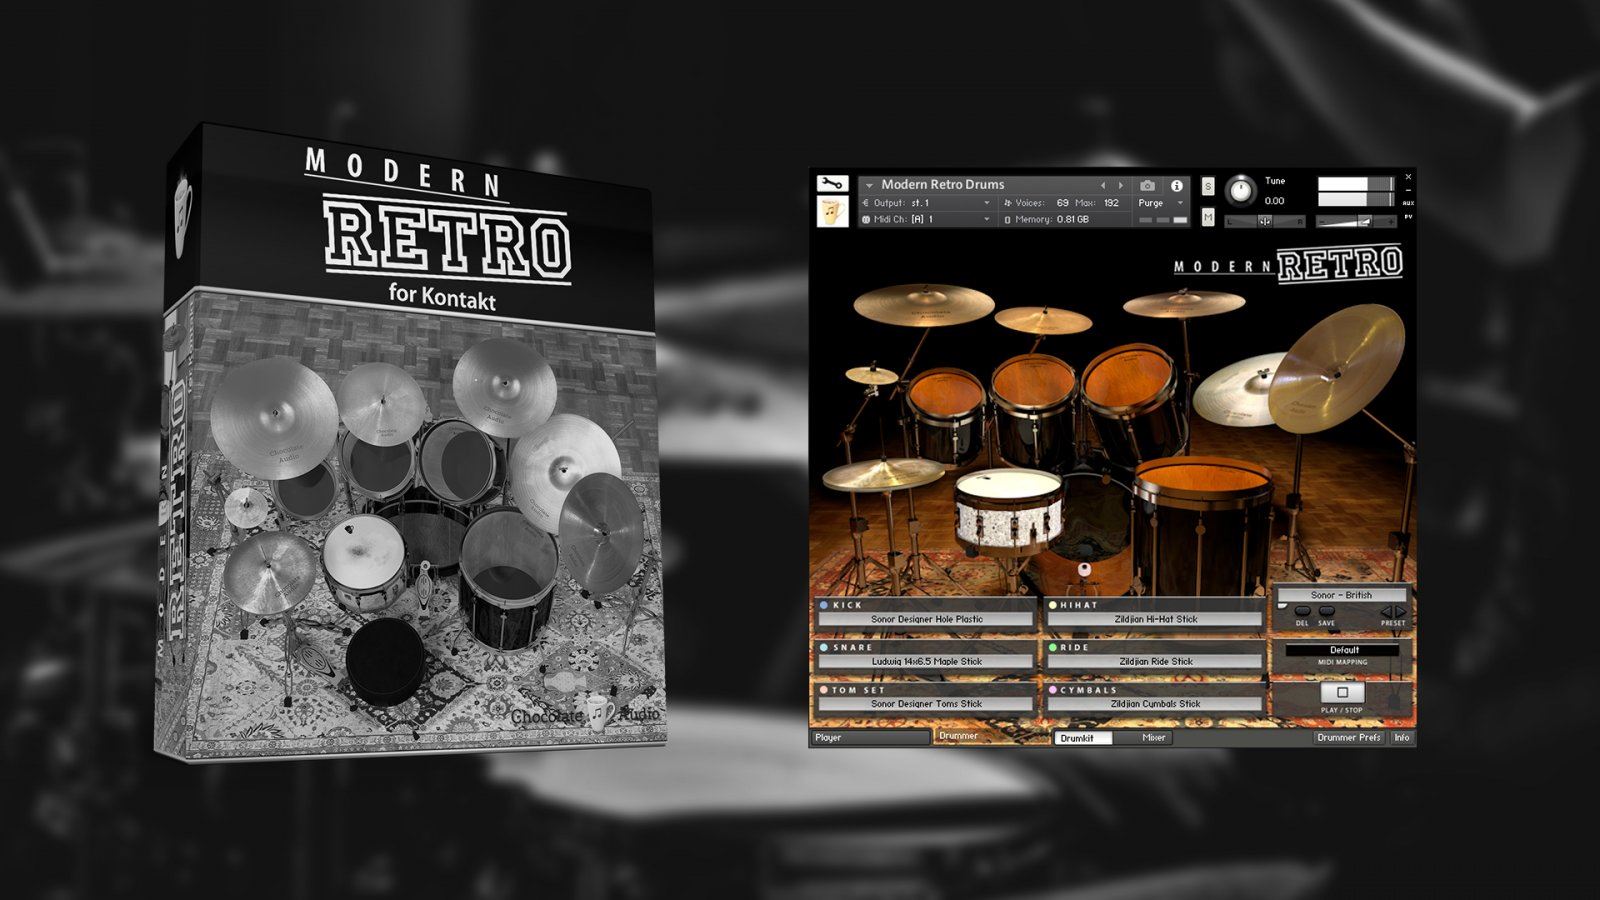Select next preset with right arrow
Image resolution: width=1600 pixels, height=900 pixels.
point(1401,611)
